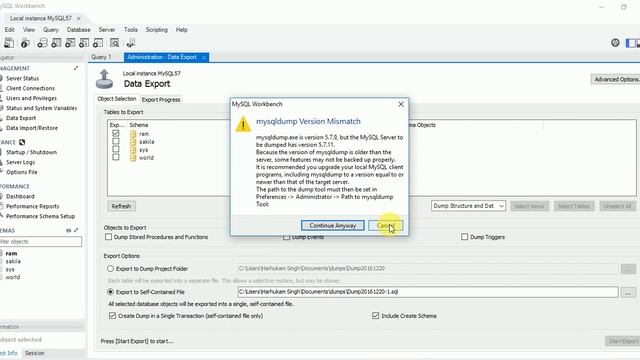This screenshot has width=640, height=360.
Task: Click Cancel in version mismatch dialog
Action: pyautogui.click(x=385, y=225)
